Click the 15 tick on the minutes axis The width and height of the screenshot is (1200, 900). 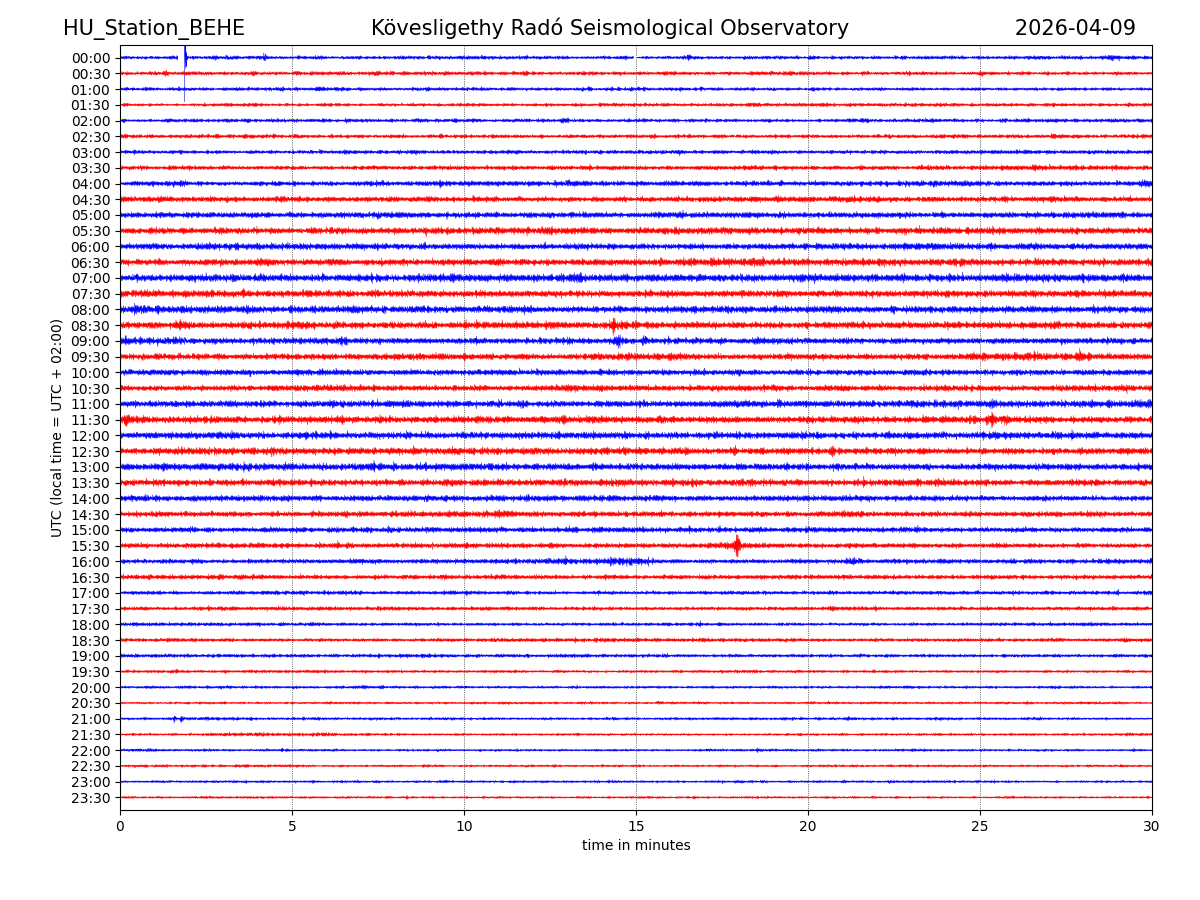636,826
